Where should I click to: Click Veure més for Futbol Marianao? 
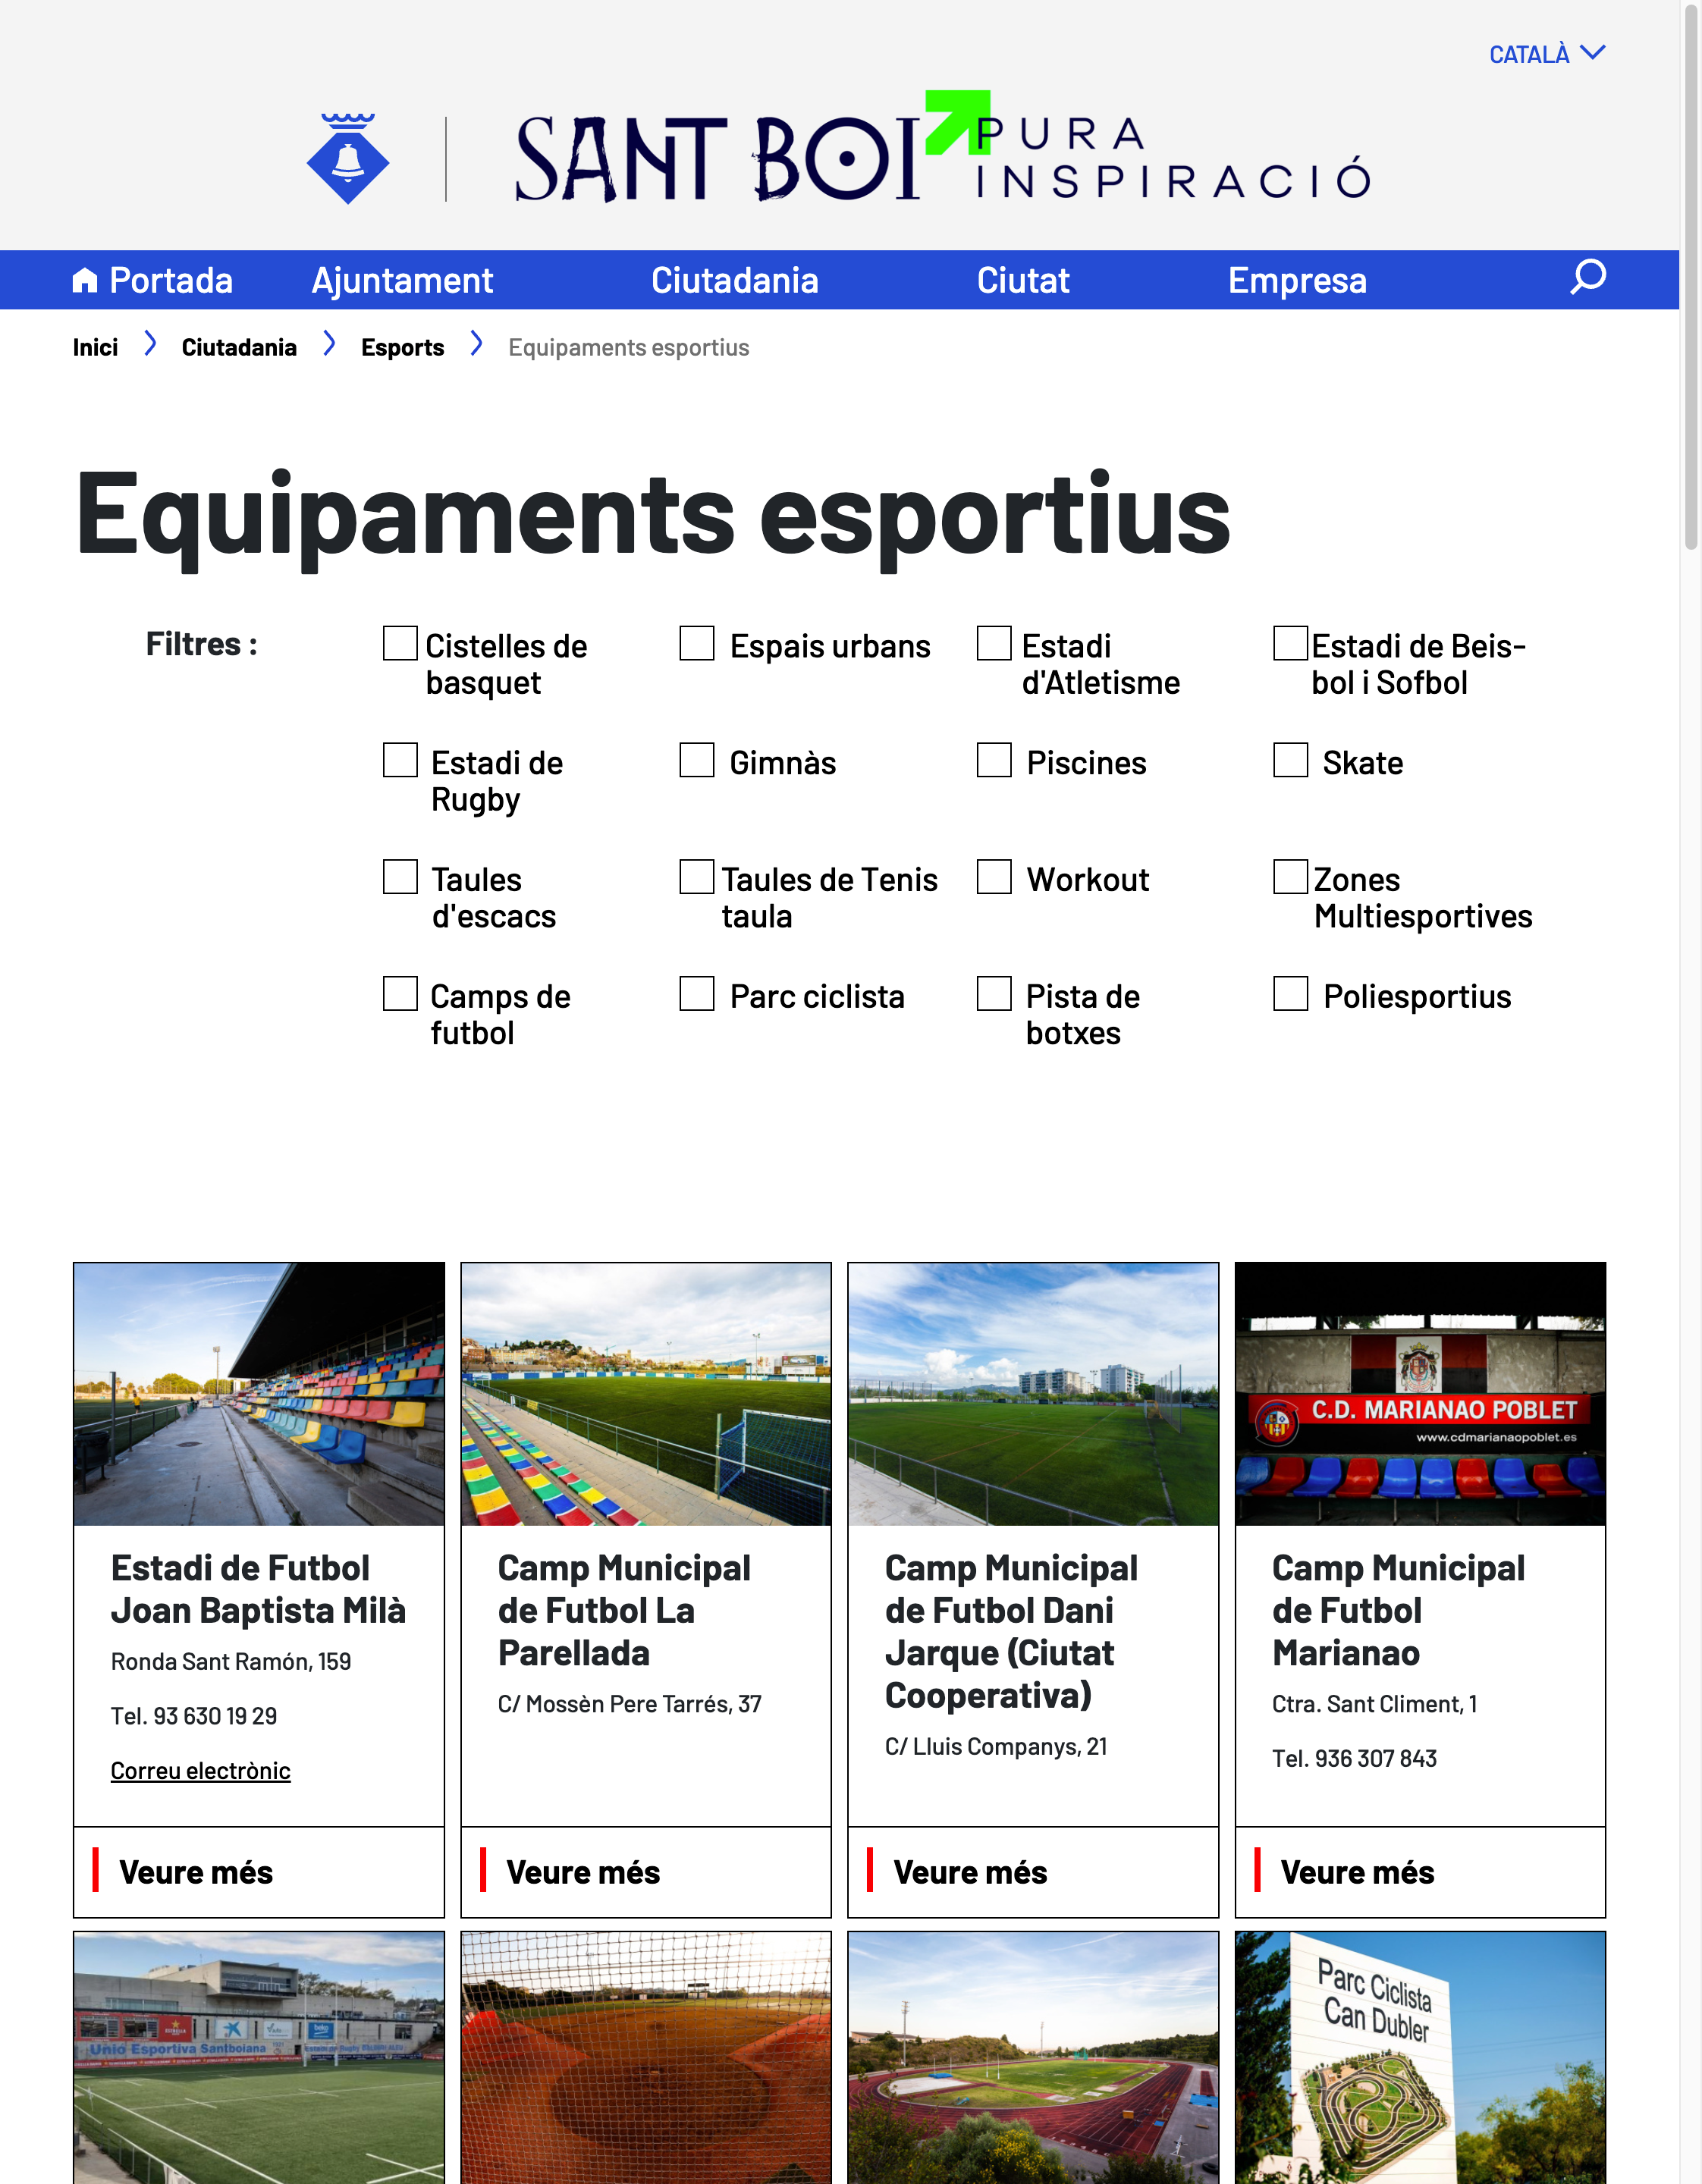[x=1356, y=1872]
